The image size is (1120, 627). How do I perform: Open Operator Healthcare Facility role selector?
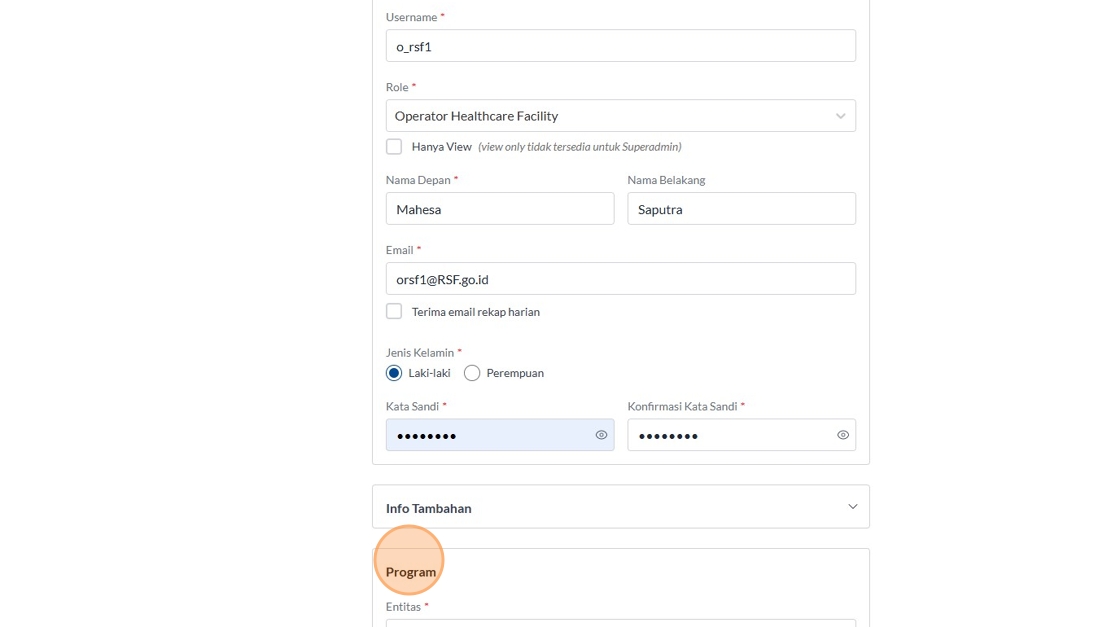tap(610, 116)
